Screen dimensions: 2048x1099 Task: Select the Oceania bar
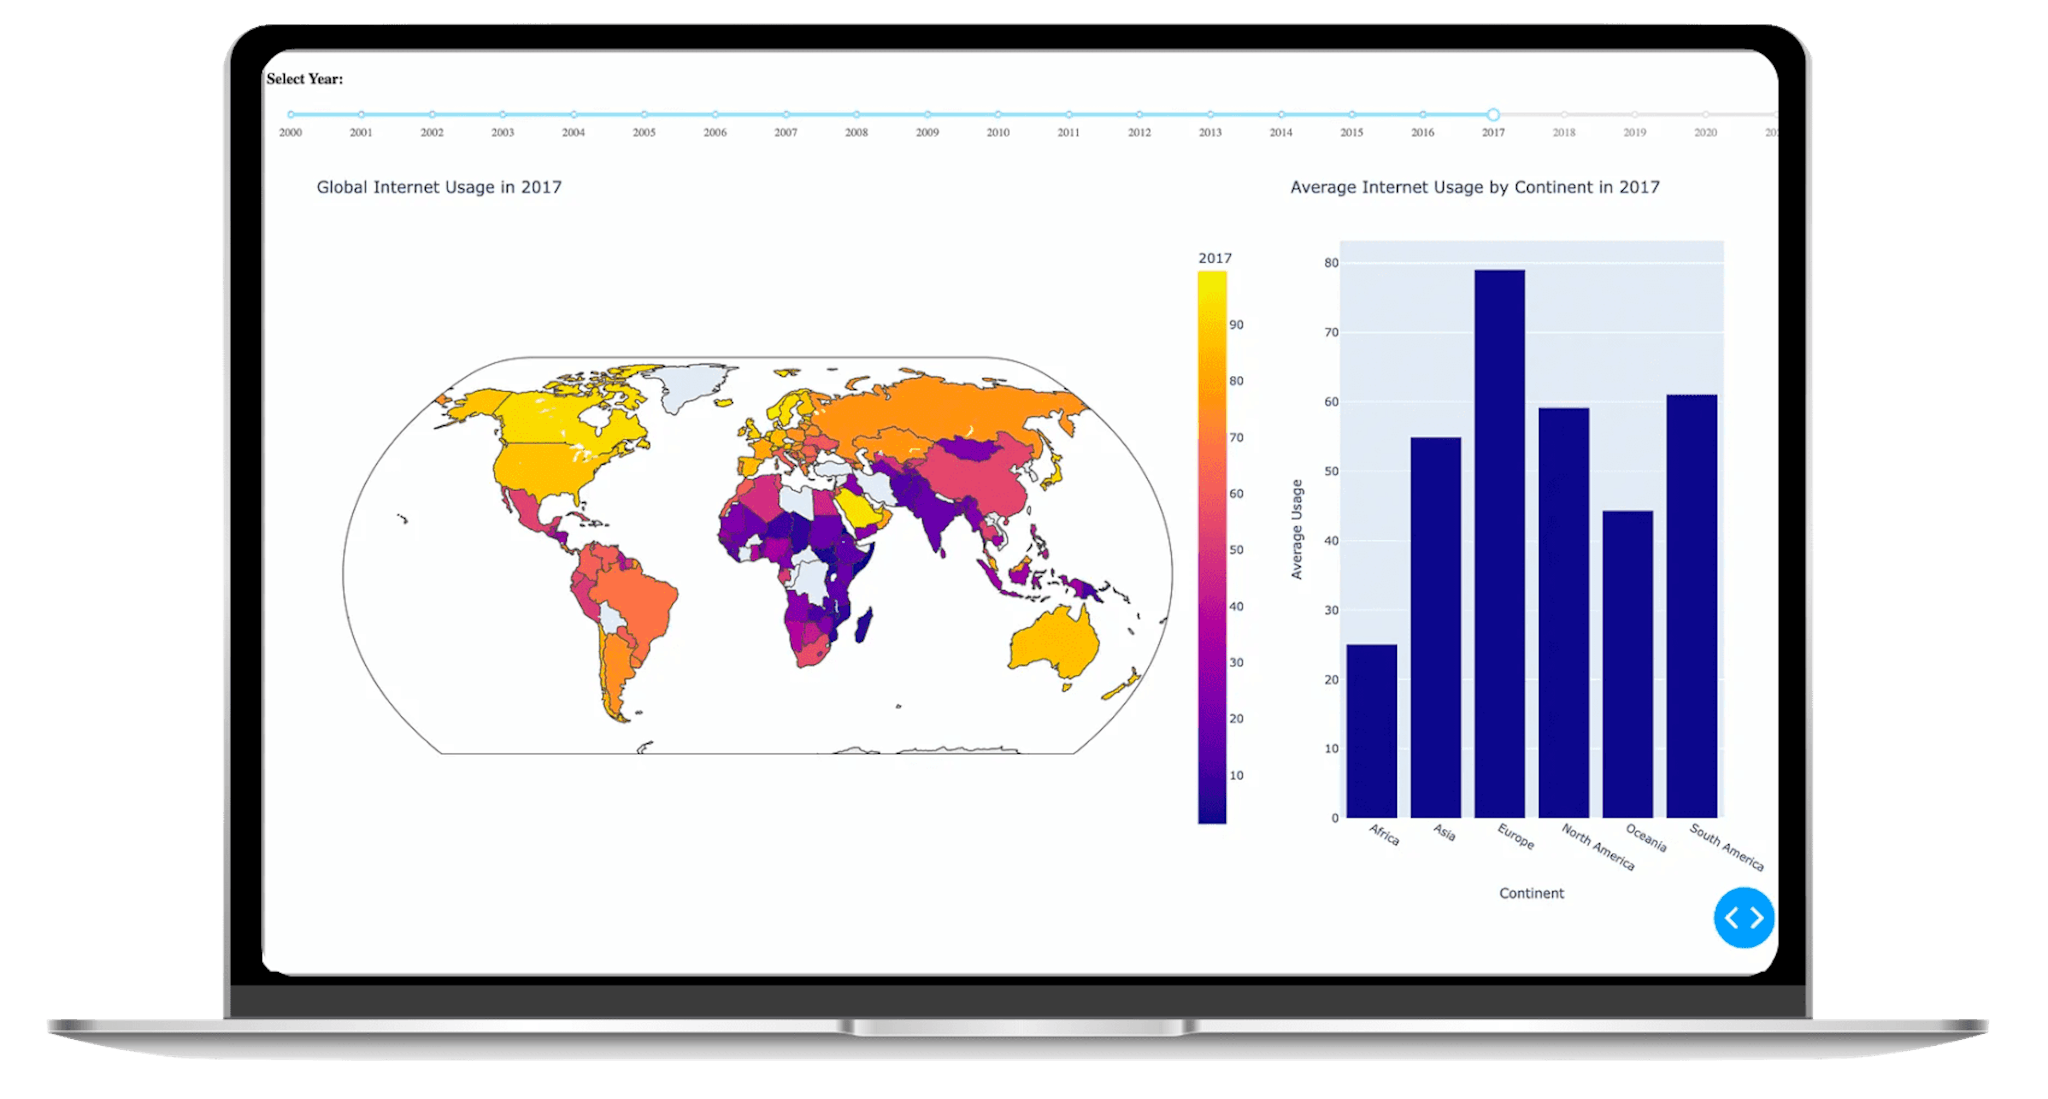pos(1627,664)
